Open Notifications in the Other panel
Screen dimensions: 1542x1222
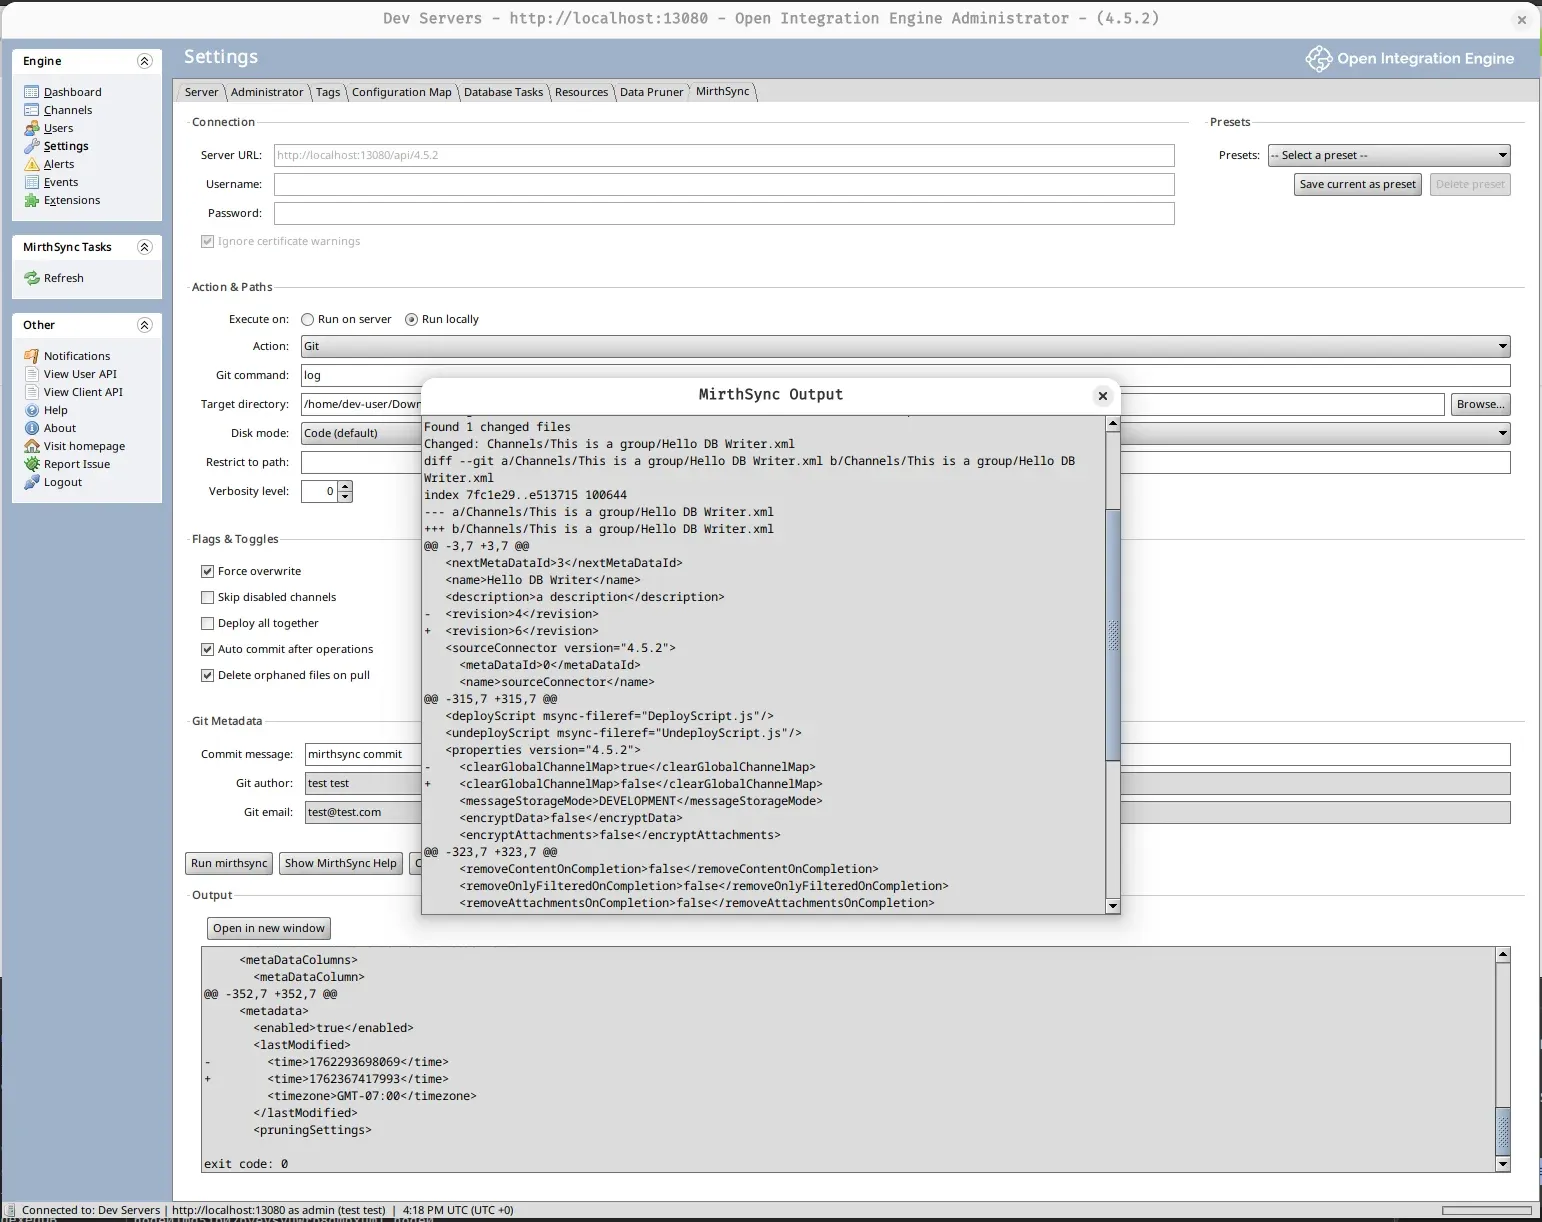tap(75, 355)
